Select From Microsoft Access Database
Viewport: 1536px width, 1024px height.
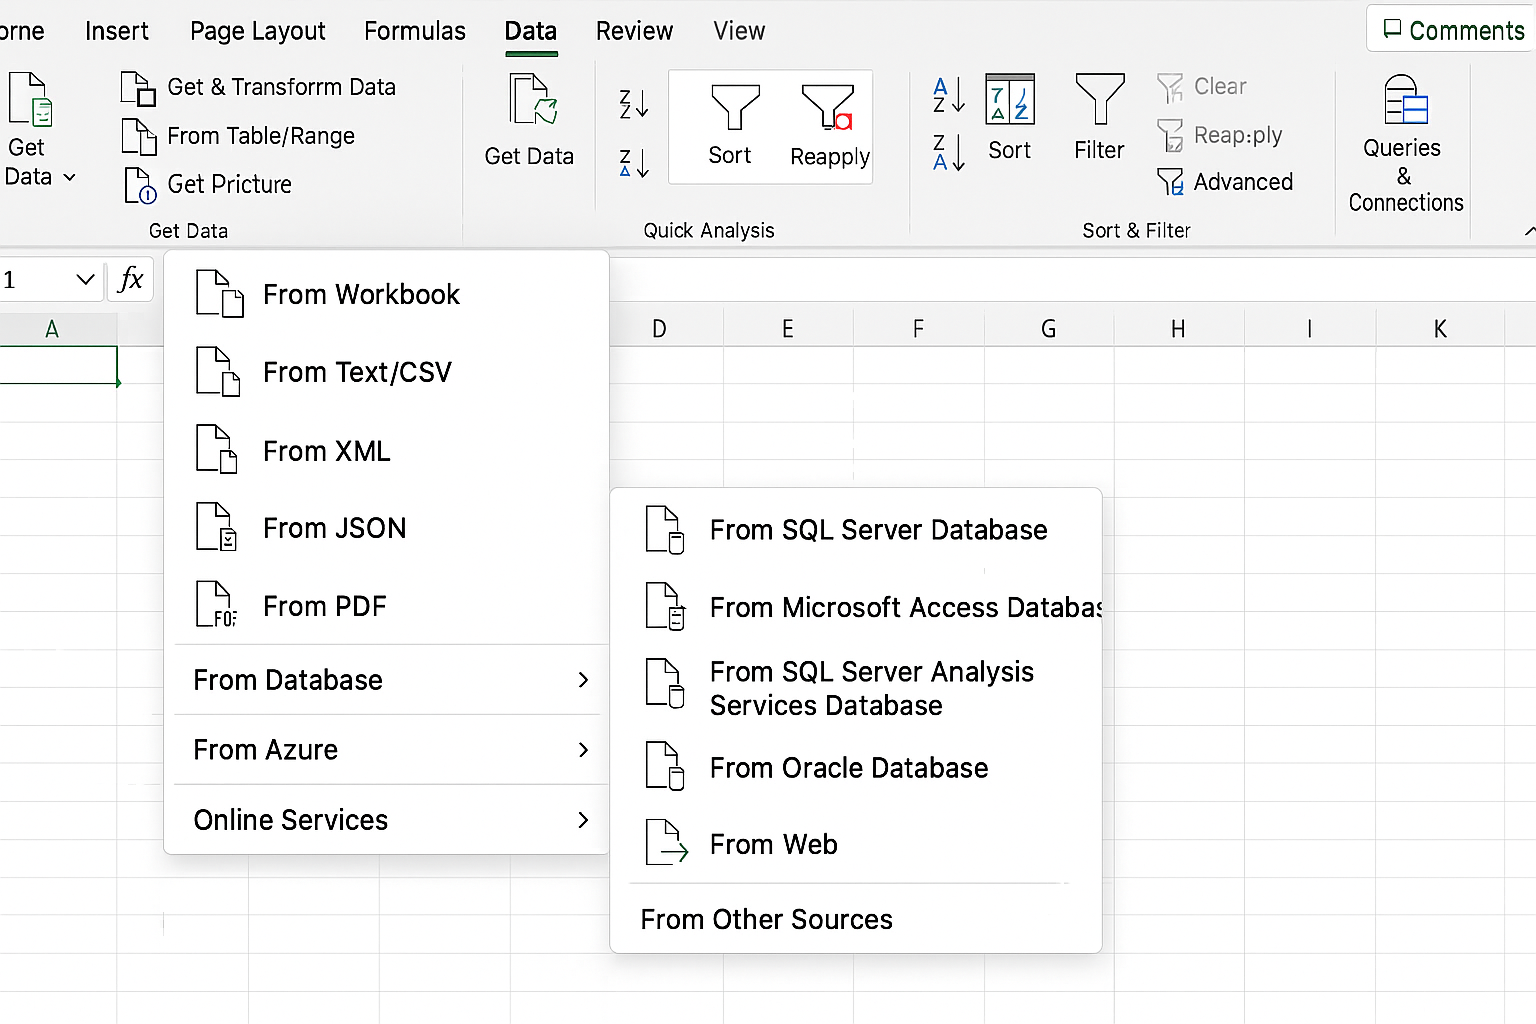(x=856, y=607)
